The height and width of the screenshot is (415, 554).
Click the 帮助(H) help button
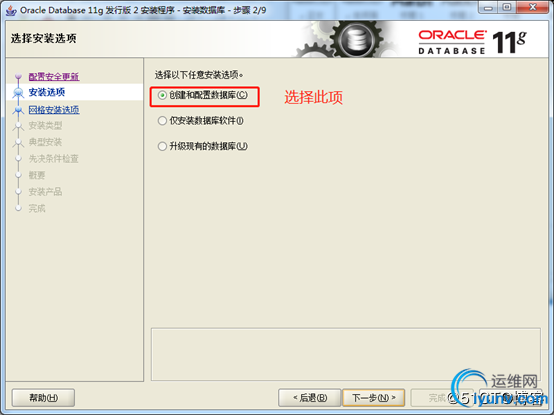point(43,398)
